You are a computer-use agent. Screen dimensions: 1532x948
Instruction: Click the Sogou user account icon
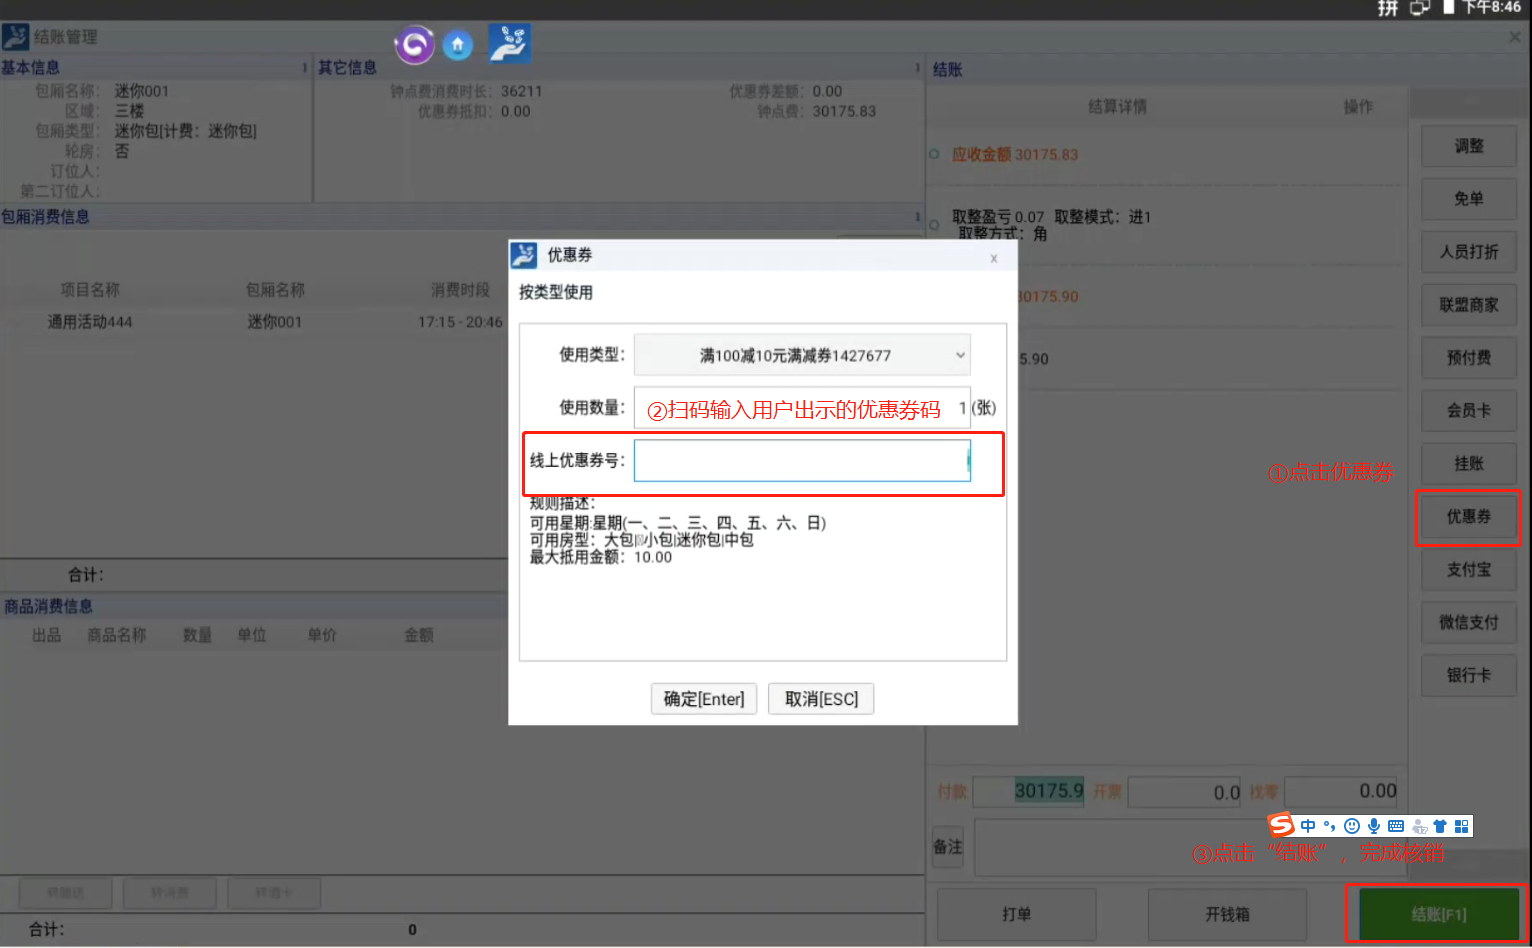(x=1418, y=826)
